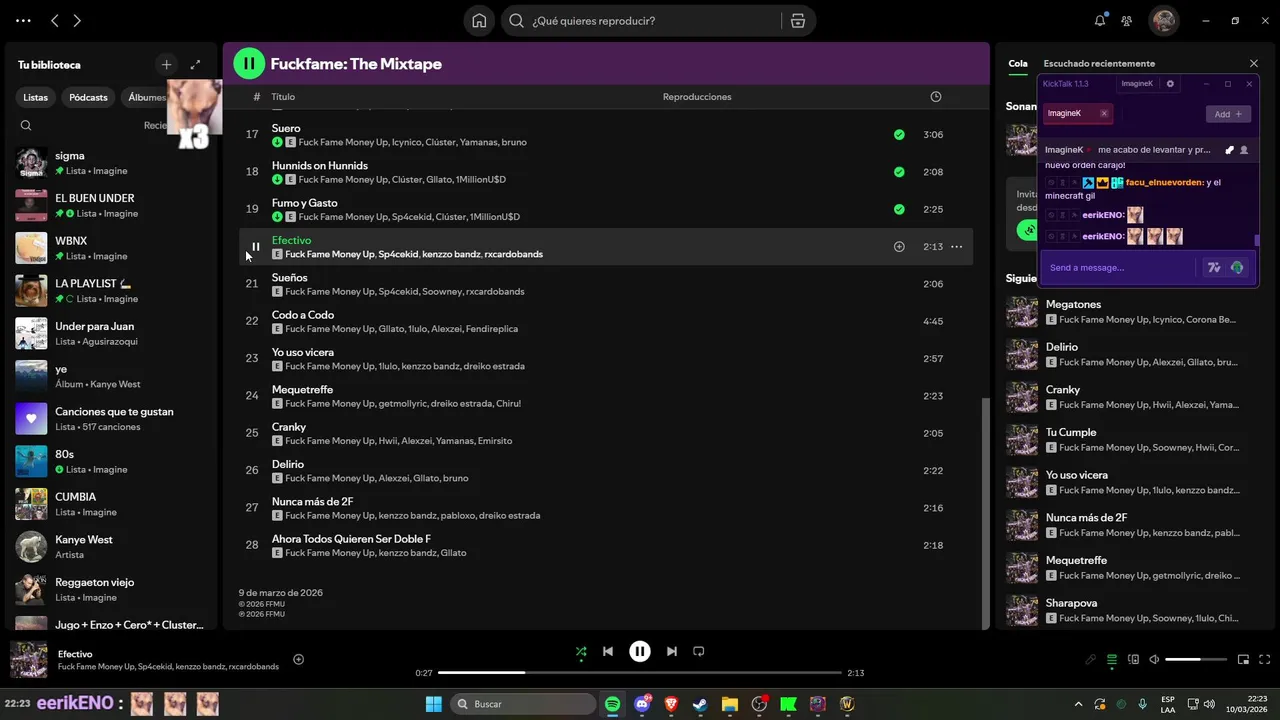
Task: Toggle saved checkmark for Suero
Action: coord(899,135)
